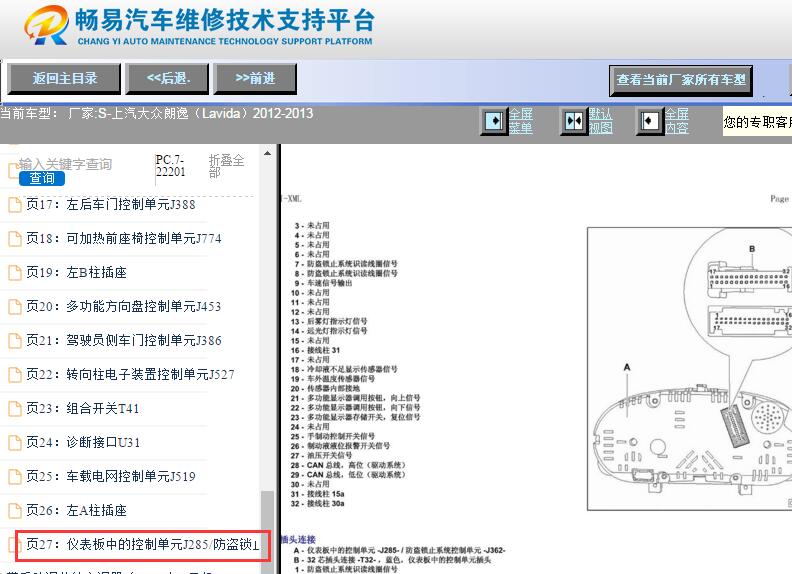Click the 返回主目录 button
The width and height of the screenshot is (792, 574).
[x=64, y=79]
